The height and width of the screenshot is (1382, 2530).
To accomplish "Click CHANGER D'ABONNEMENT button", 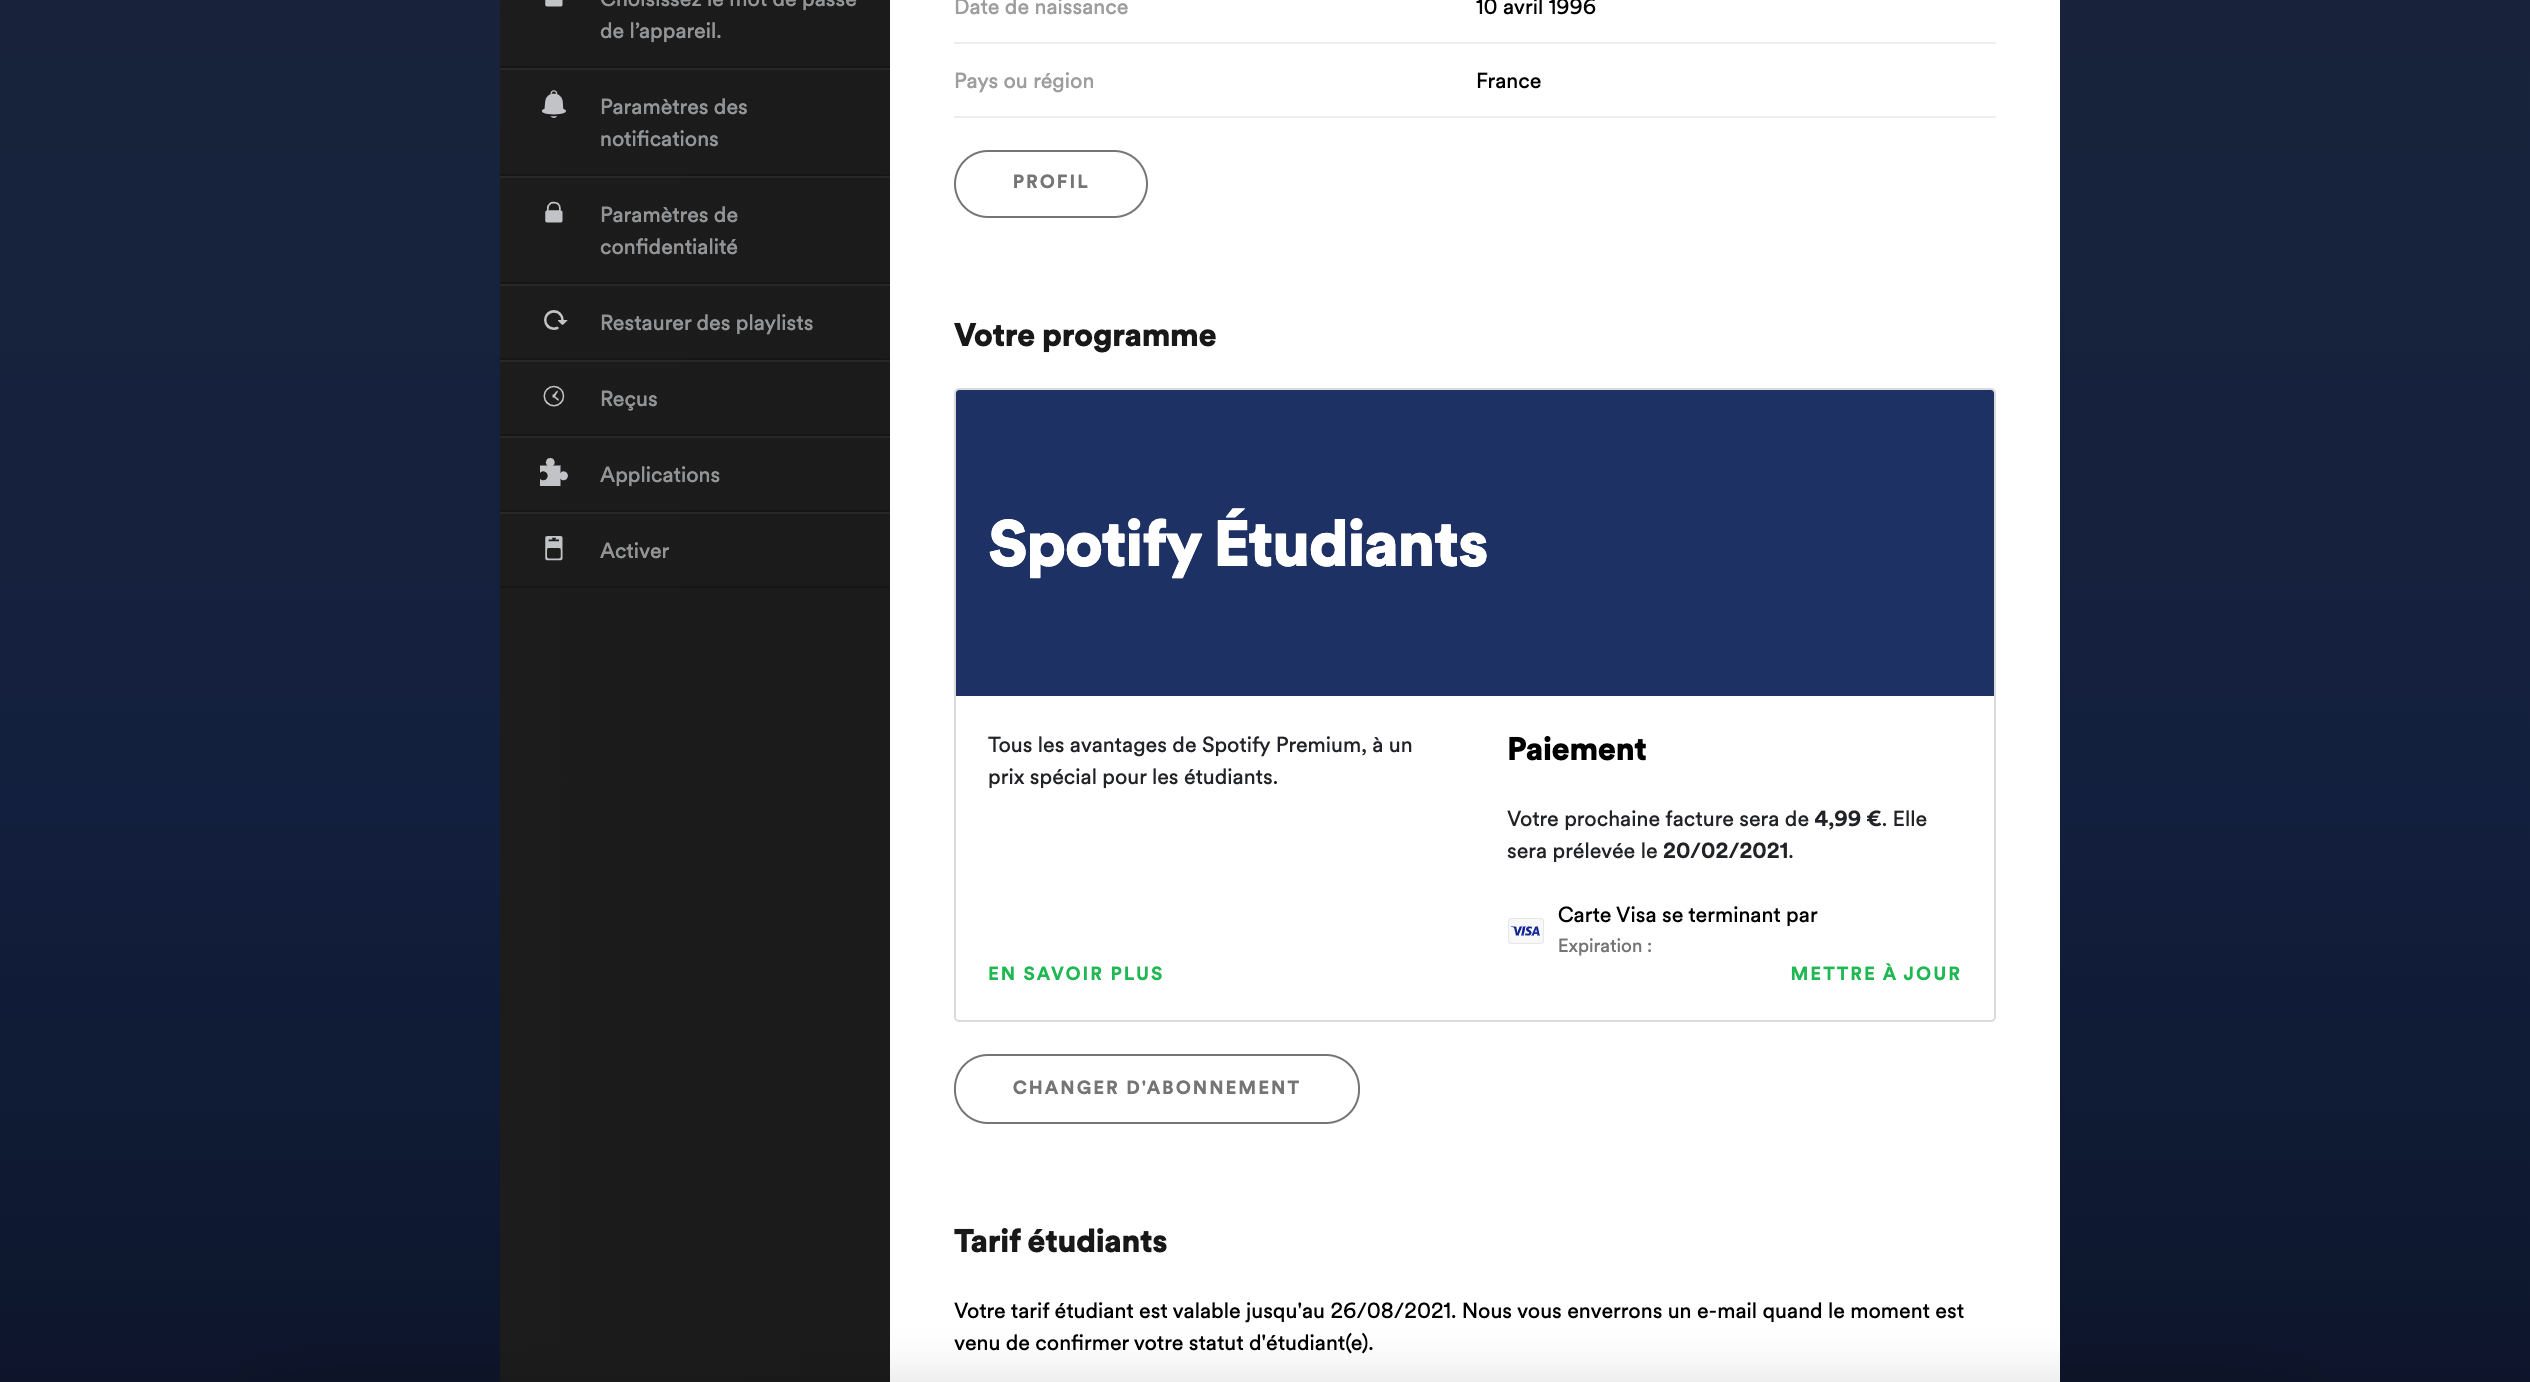I will point(1156,1088).
